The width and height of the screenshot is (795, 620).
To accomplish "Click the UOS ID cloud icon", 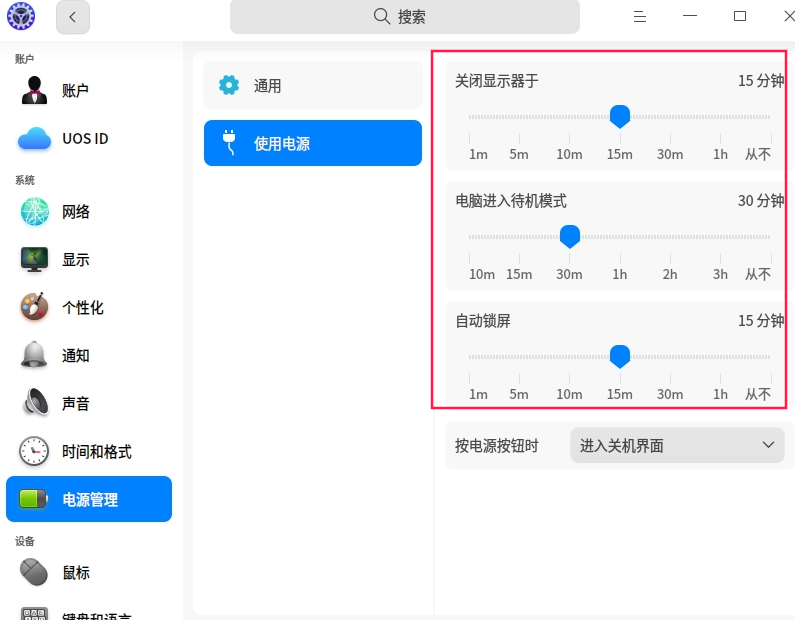I will click(x=34, y=138).
